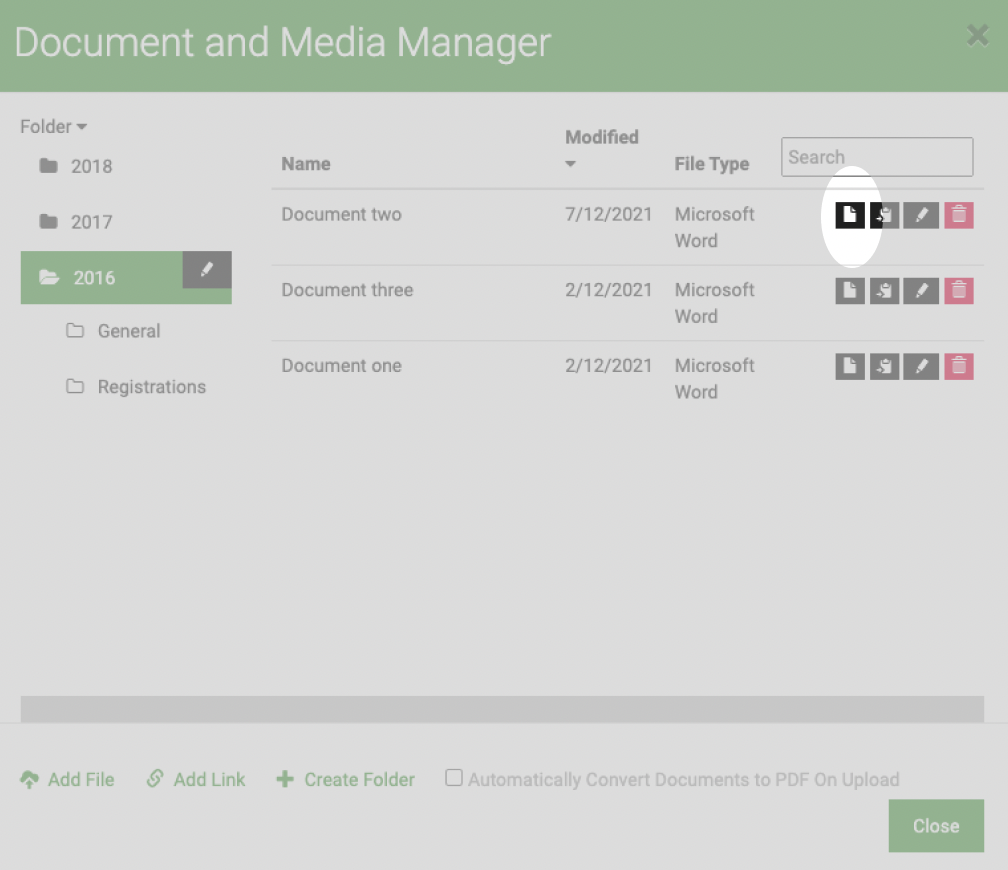
Task: Select the 2016 folder
Action: click(102, 278)
